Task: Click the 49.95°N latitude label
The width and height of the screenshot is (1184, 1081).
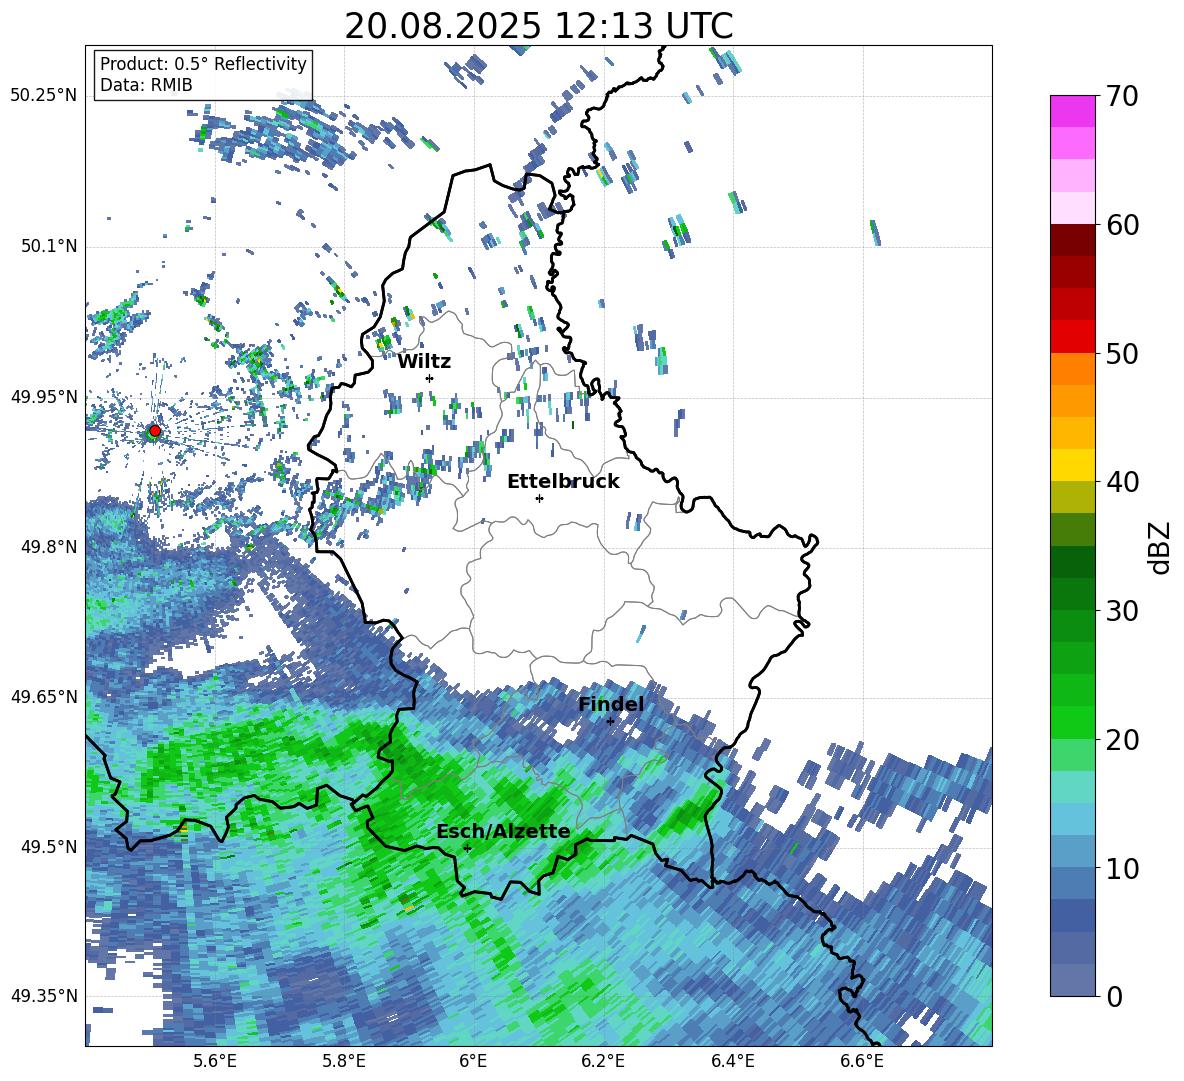Action: 44,396
